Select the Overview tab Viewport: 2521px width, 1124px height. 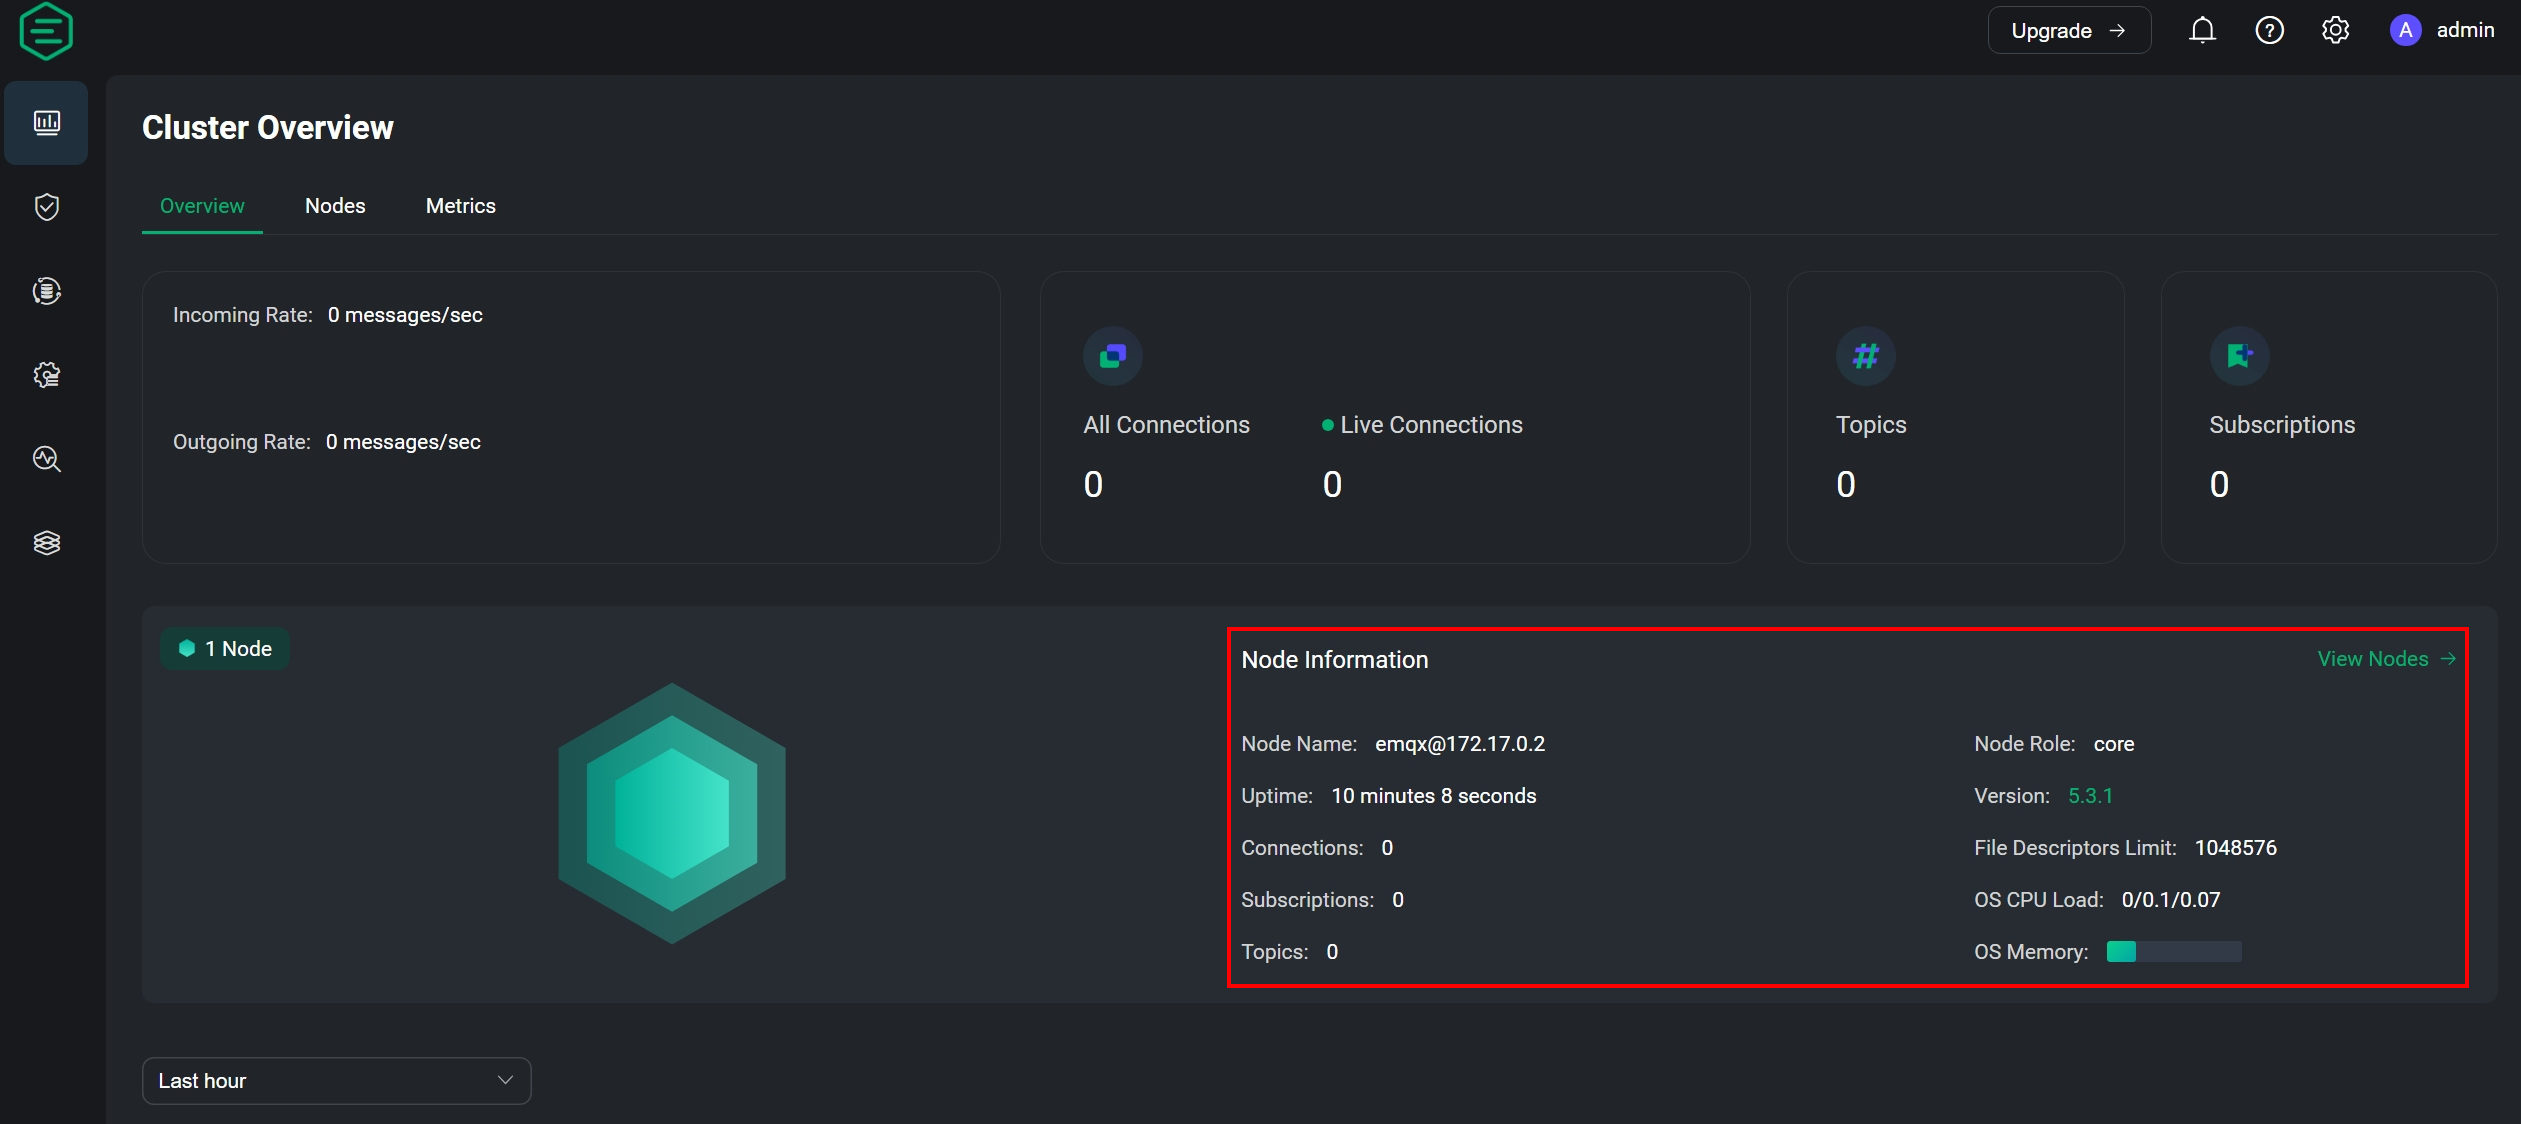tap(202, 206)
